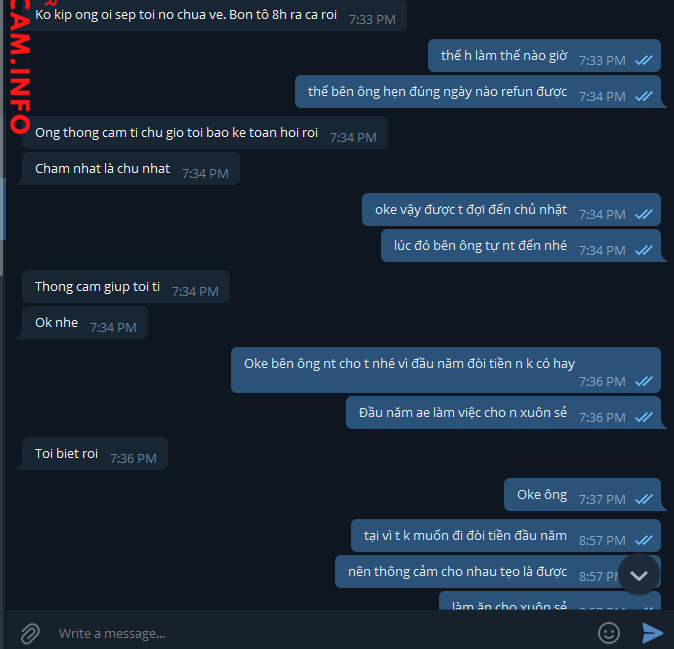The height and width of the screenshot is (649, 674).
Task: Focus the 'Write a message...' input field
Action: pyautogui.click(x=322, y=633)
